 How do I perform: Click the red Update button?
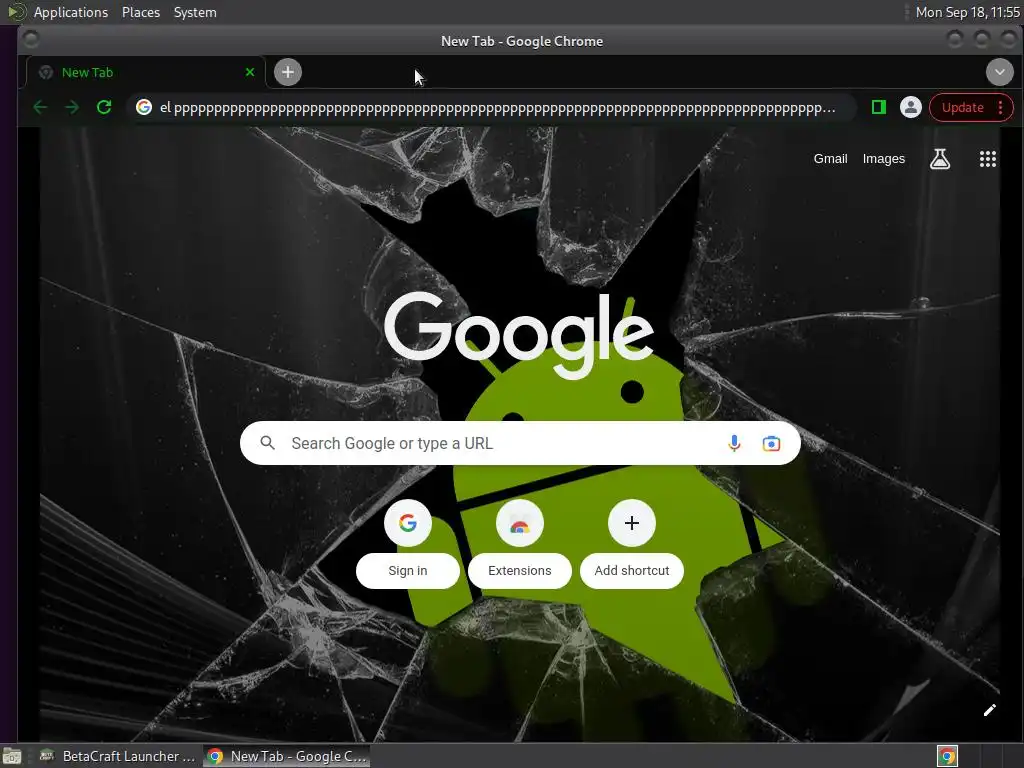coord(963,108)
